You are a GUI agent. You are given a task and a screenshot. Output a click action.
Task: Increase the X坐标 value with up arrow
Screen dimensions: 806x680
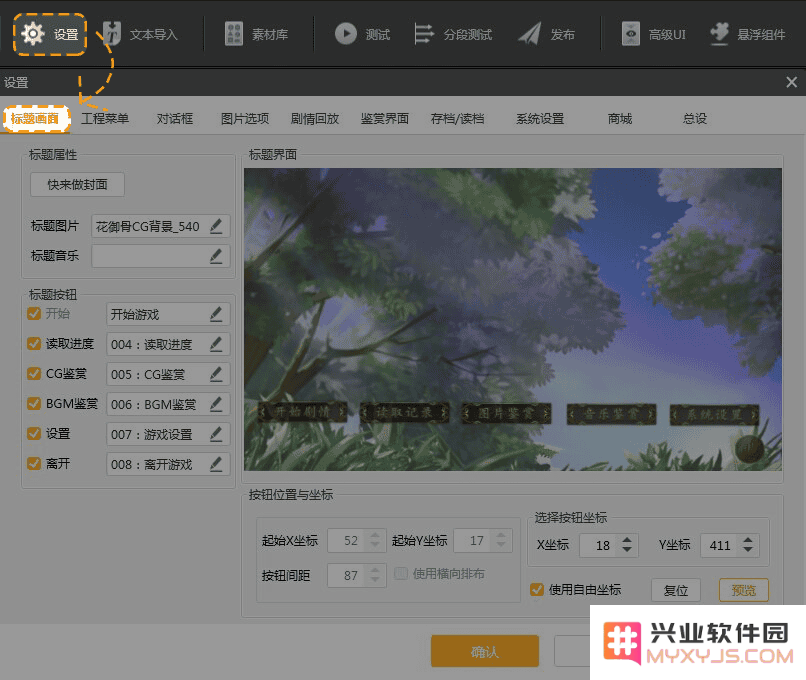pos(627,540)
